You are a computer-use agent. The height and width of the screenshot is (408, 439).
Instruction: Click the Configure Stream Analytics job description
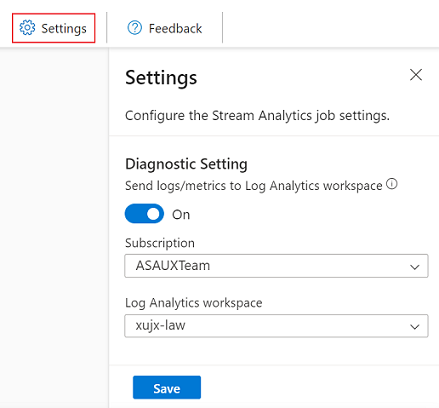pyautogui.click(x=257, y=116)
